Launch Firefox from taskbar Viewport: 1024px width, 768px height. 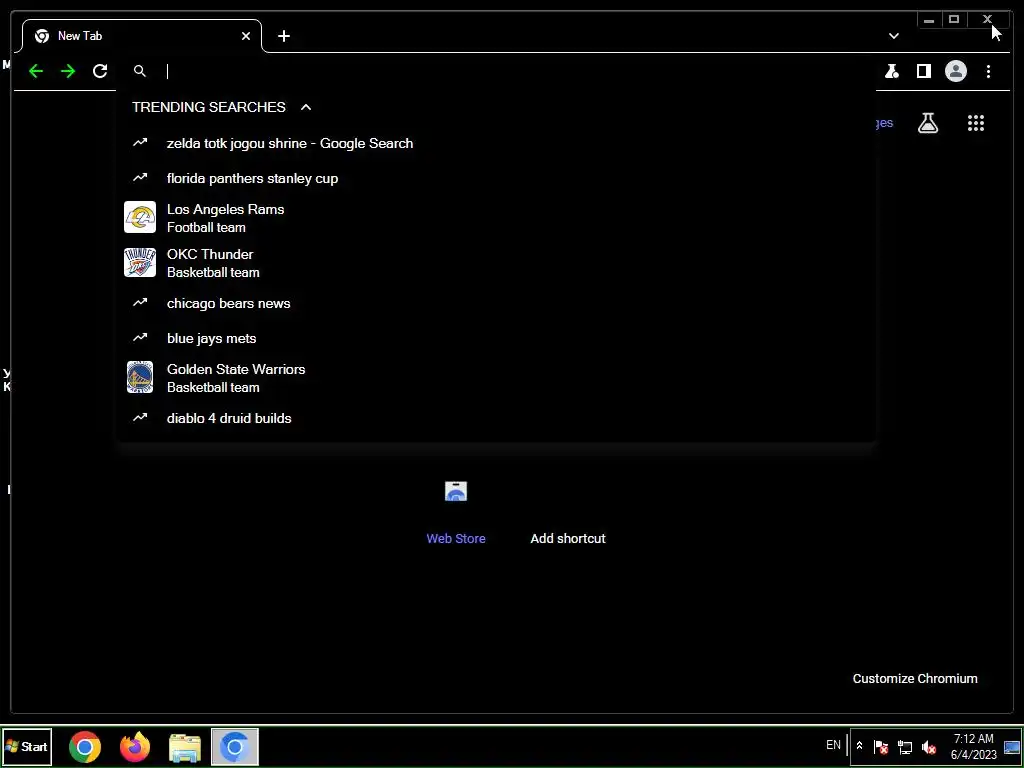(135, 747)
